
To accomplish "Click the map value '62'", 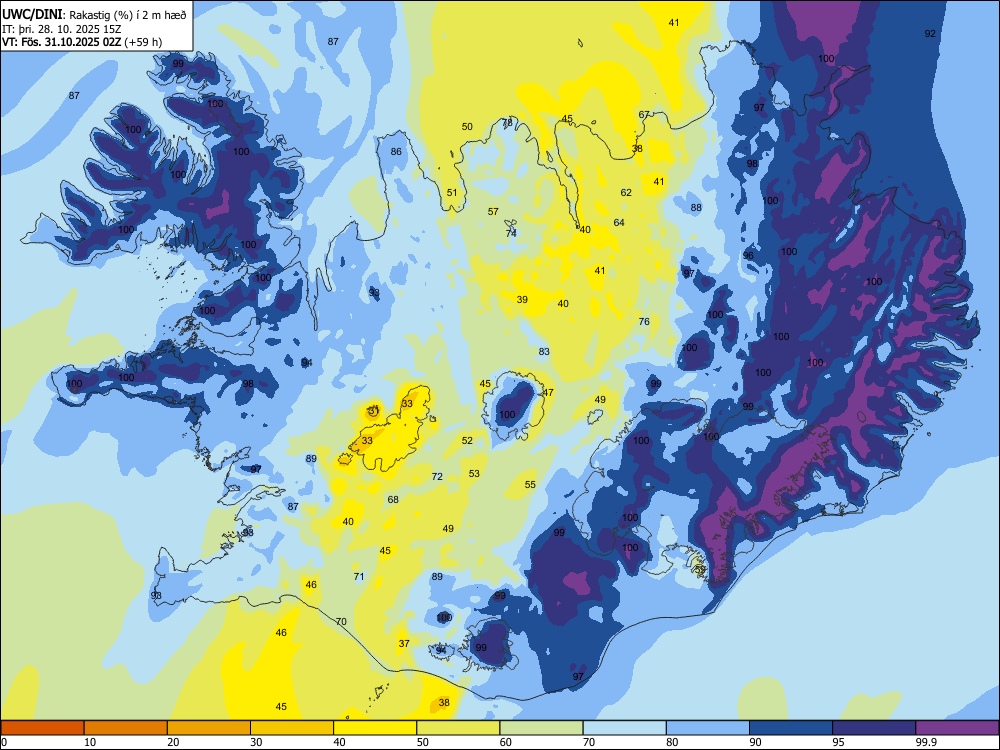I will coord(626,193).
